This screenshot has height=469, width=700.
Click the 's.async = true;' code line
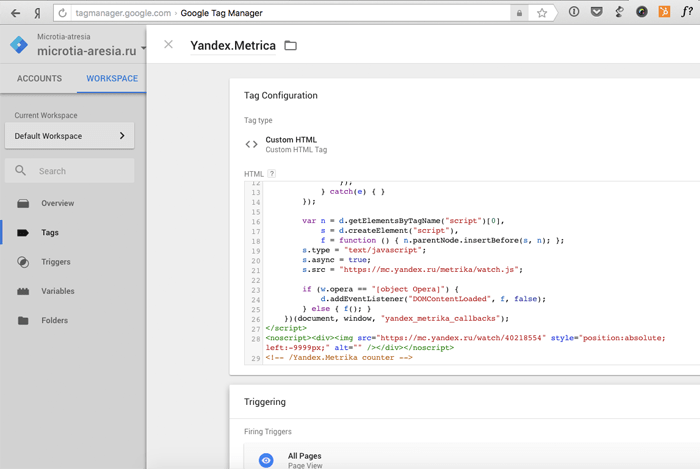point(337,260)
